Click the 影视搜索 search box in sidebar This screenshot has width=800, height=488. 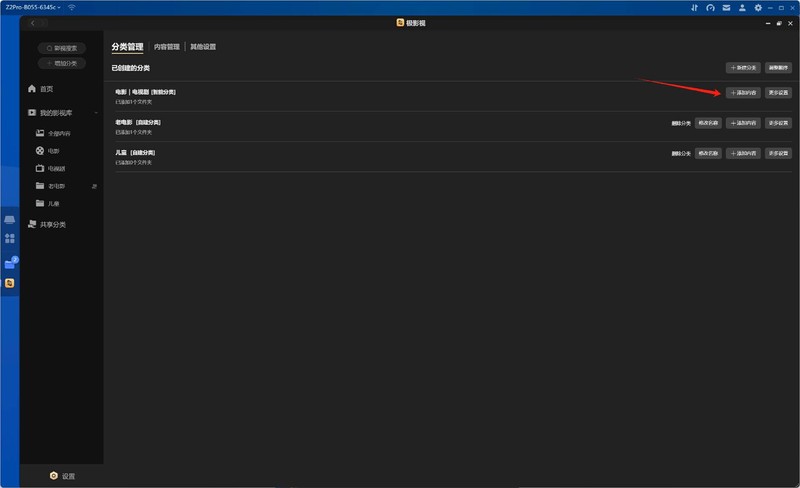[x=62, y=48]
